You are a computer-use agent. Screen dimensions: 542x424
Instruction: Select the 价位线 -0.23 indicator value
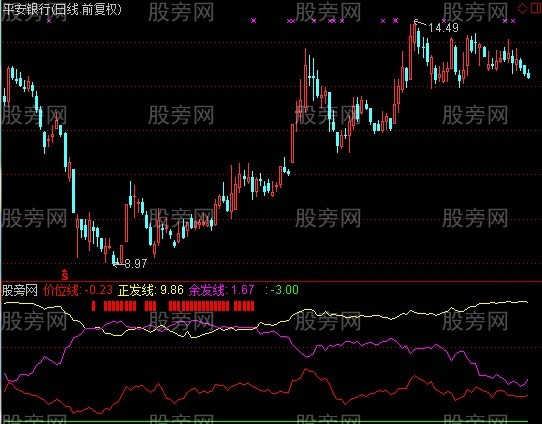[x=78, y=290]
